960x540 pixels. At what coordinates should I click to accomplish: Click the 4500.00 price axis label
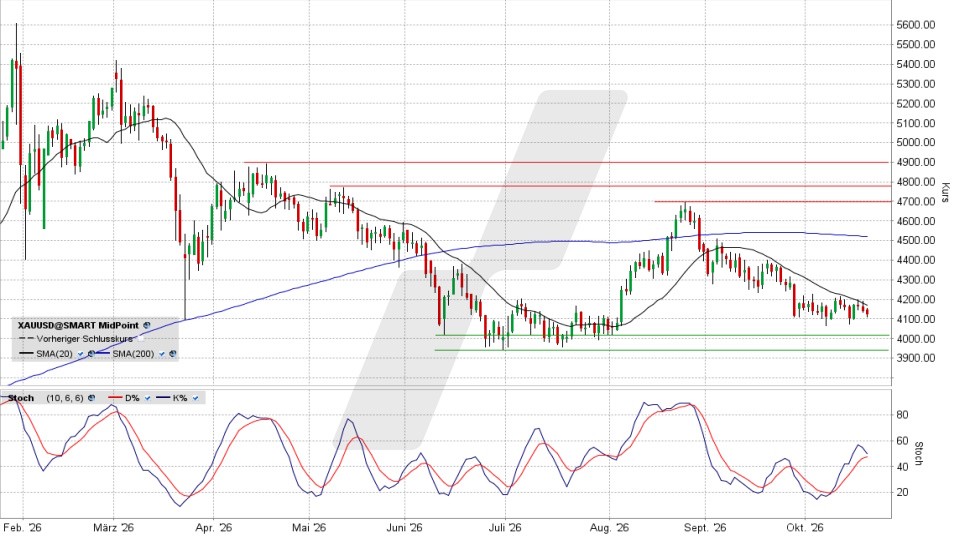(x=915, y=241)
